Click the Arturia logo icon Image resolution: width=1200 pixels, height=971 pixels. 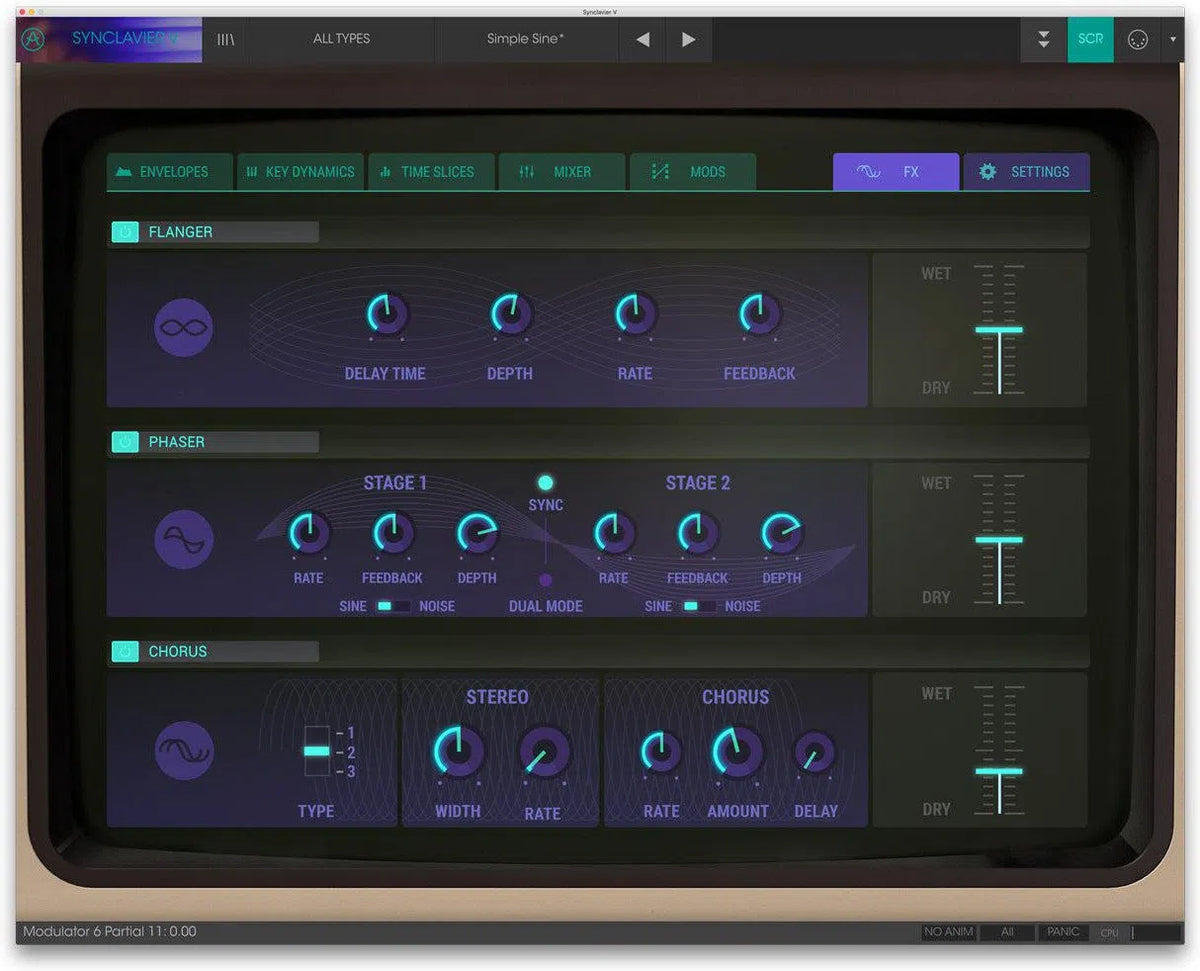32,39
